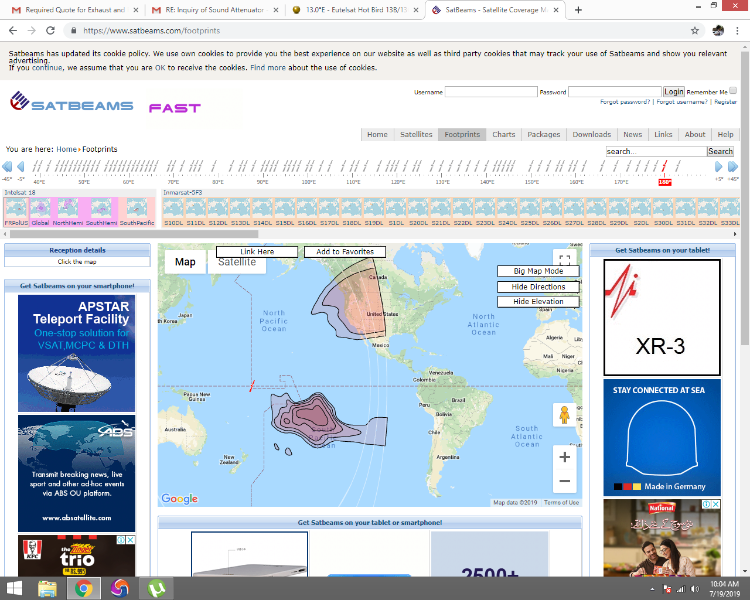
Task: Focus the site search input field
Action: tap(656, 151)
